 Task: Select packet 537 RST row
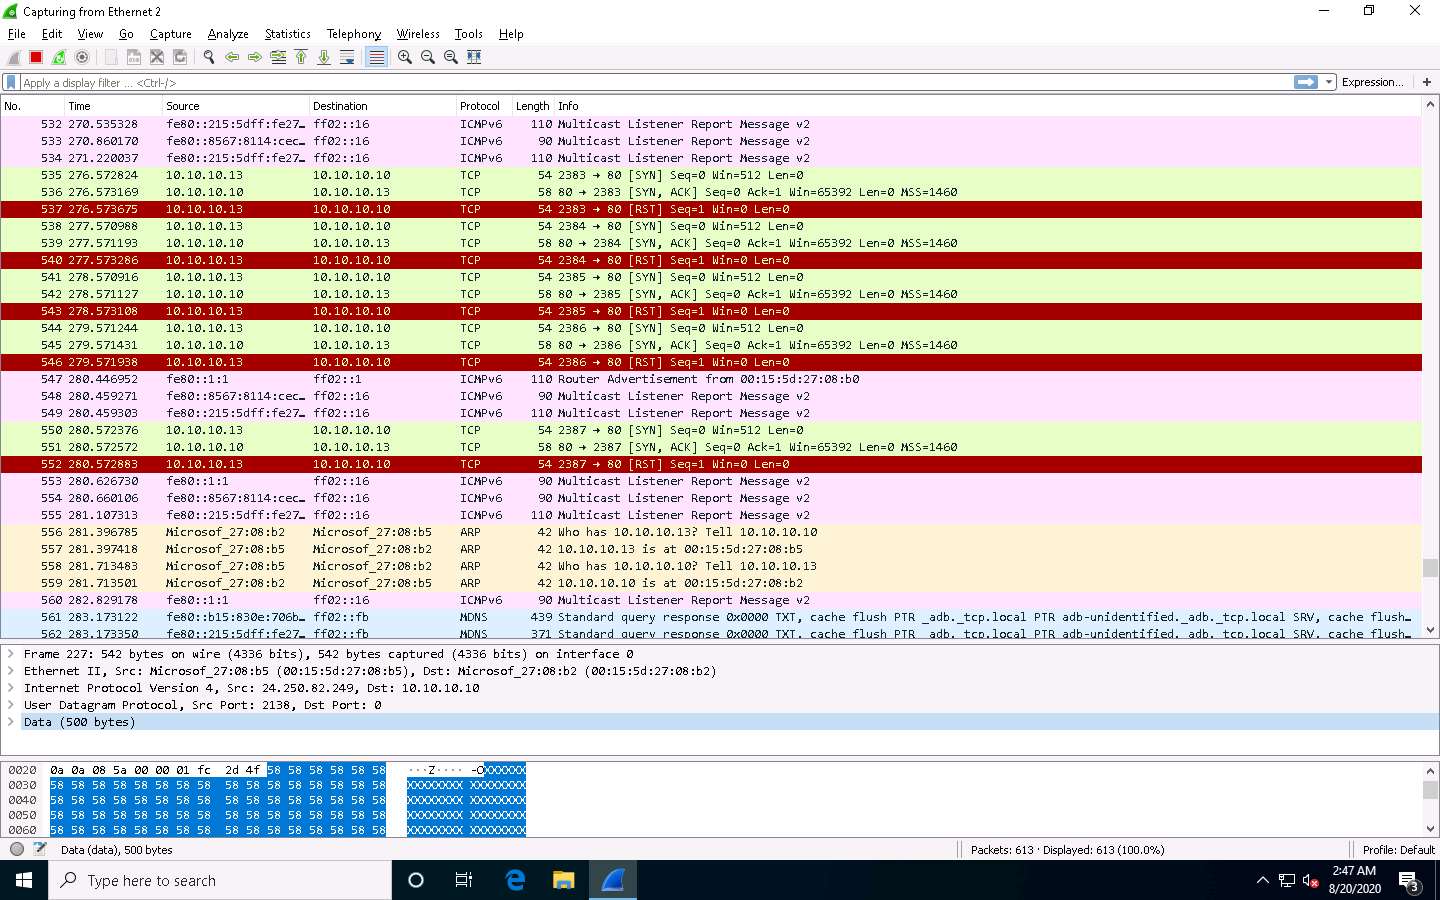pos(711,209)
